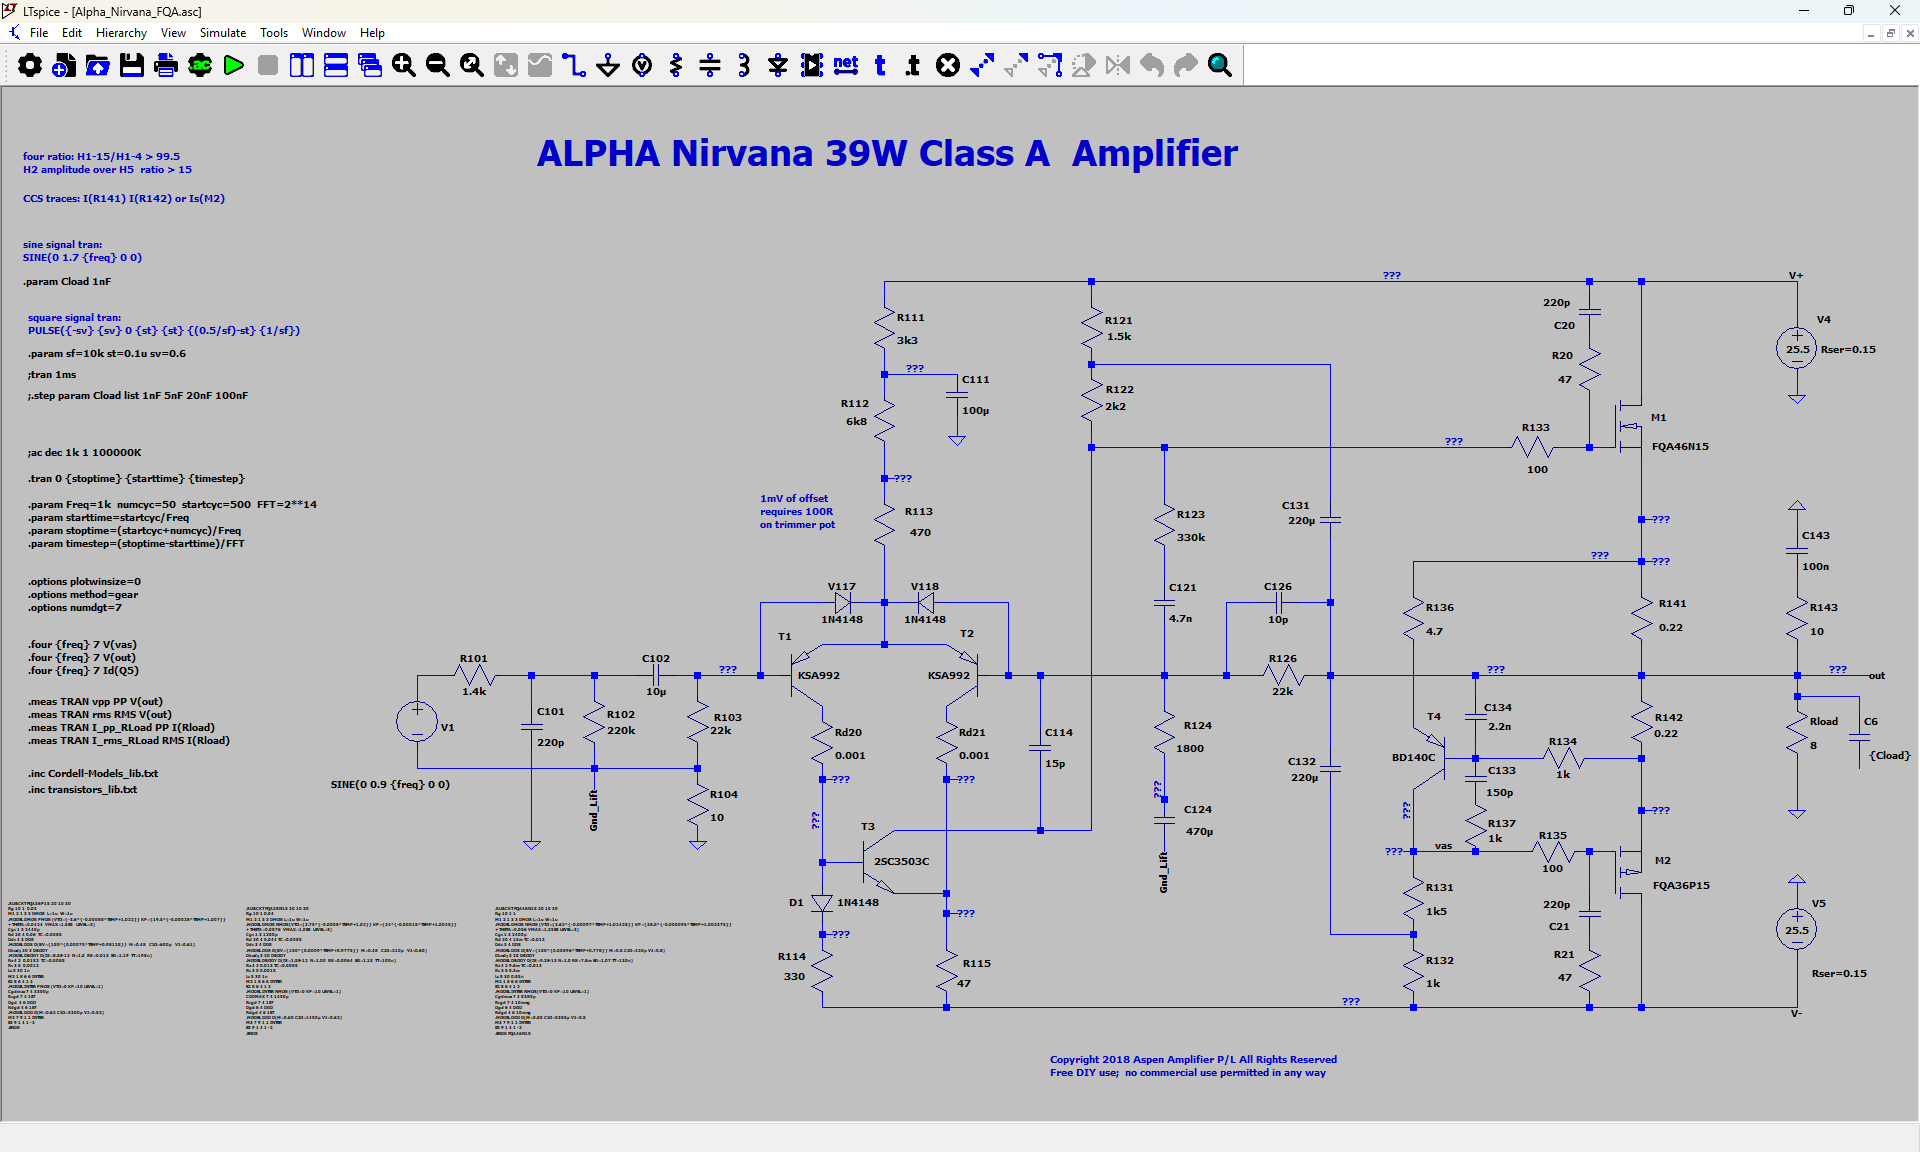Select the Diode placement tool
Image resolution: width=1920 pixels, height=1152 pixels.
click(x=778, y=66)
